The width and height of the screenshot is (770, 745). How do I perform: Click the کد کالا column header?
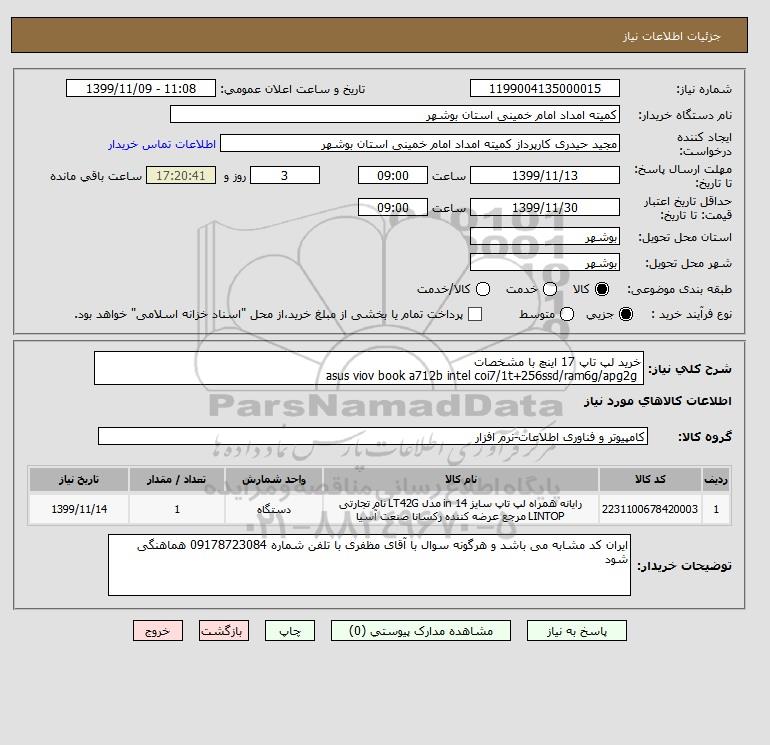650,479
